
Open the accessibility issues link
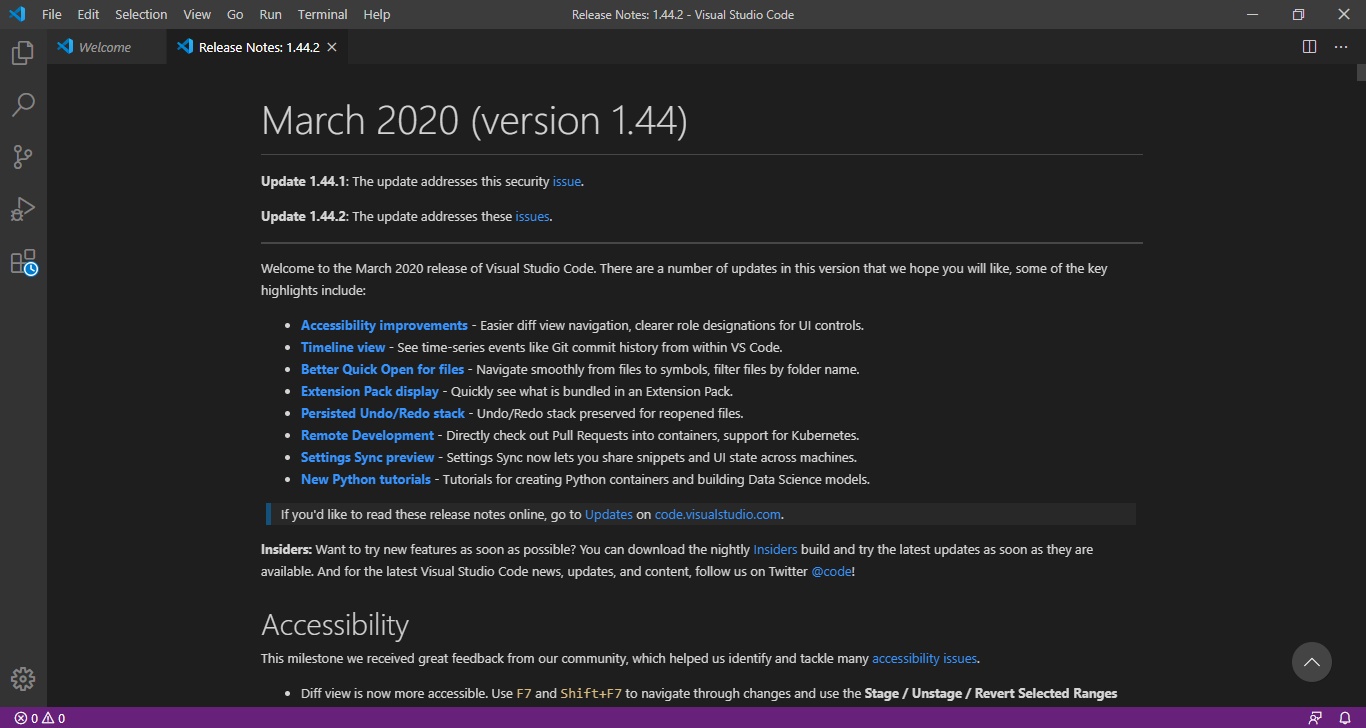(x=924, y=658)
